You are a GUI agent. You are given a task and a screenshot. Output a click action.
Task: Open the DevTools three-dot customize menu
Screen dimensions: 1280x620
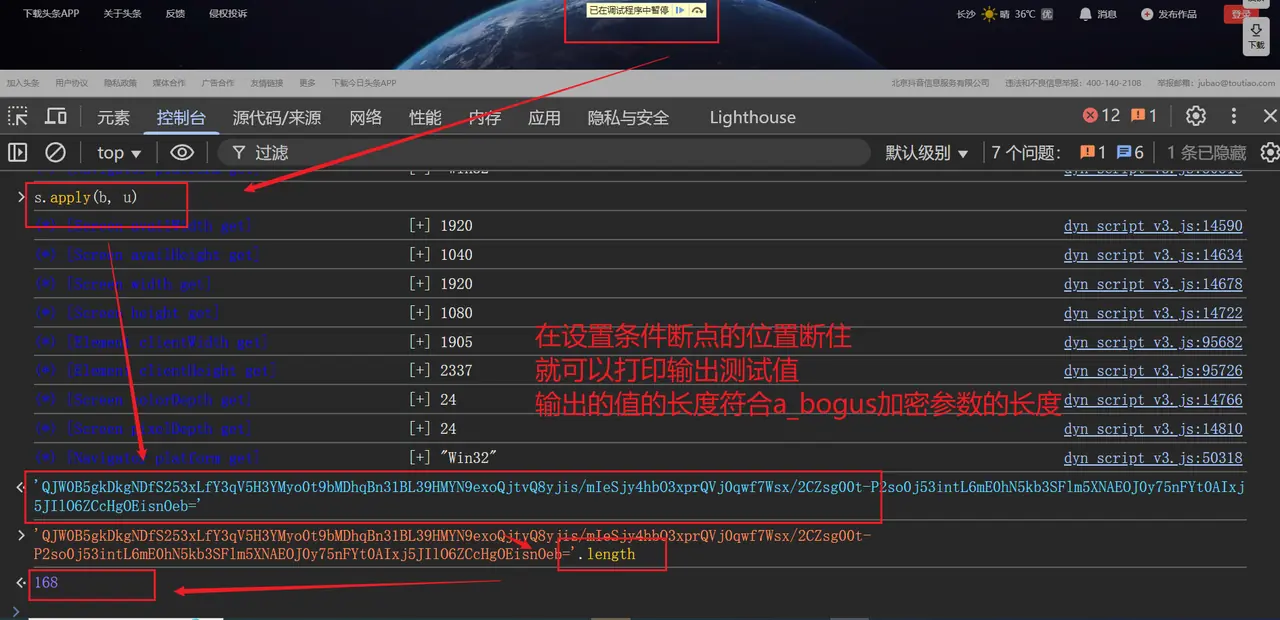(1234, 116)
